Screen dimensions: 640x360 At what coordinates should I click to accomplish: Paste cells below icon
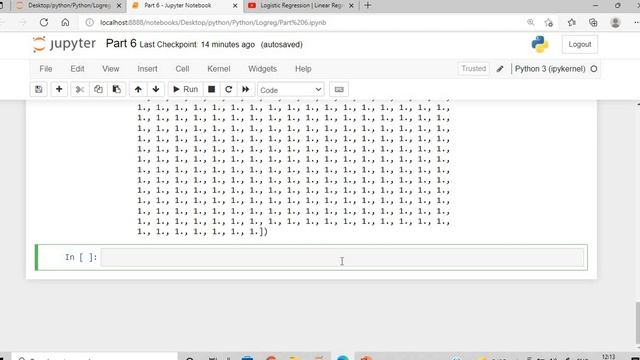[116, 89]
